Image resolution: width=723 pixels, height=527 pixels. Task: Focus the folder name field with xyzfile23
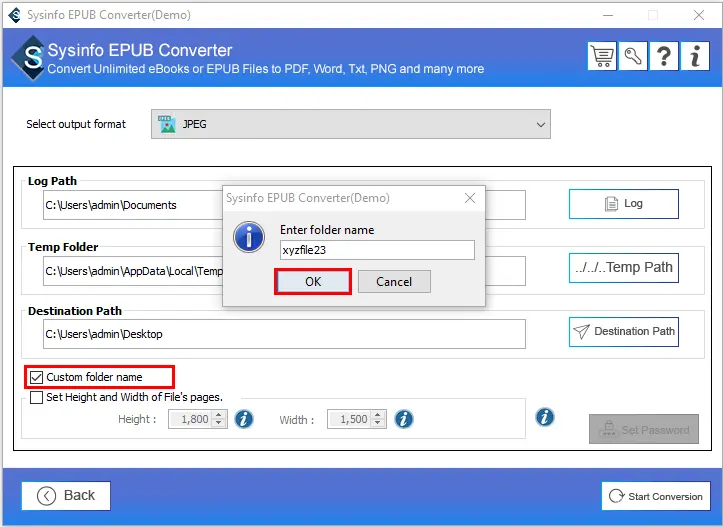377,250
